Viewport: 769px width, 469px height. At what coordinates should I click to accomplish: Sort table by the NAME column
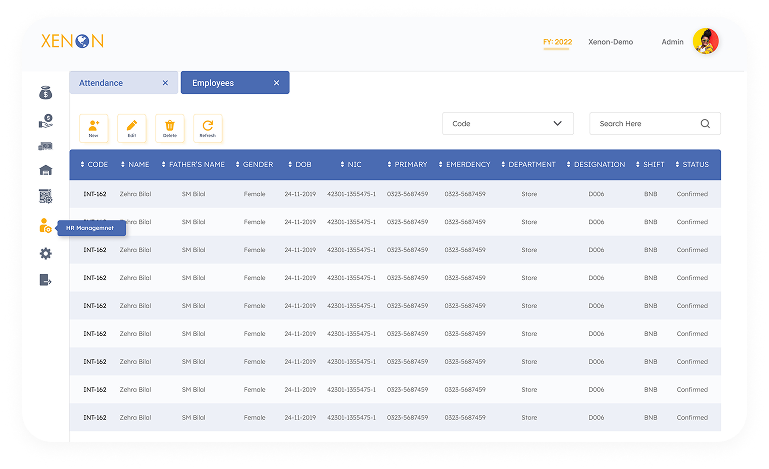[138, 165]
